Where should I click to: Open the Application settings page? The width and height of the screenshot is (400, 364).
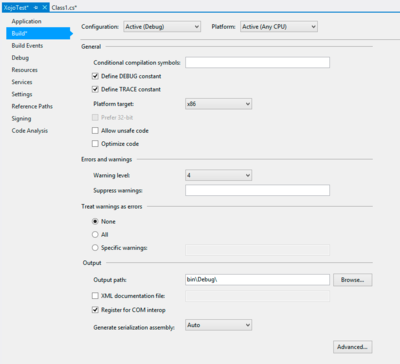pos(26,21)
